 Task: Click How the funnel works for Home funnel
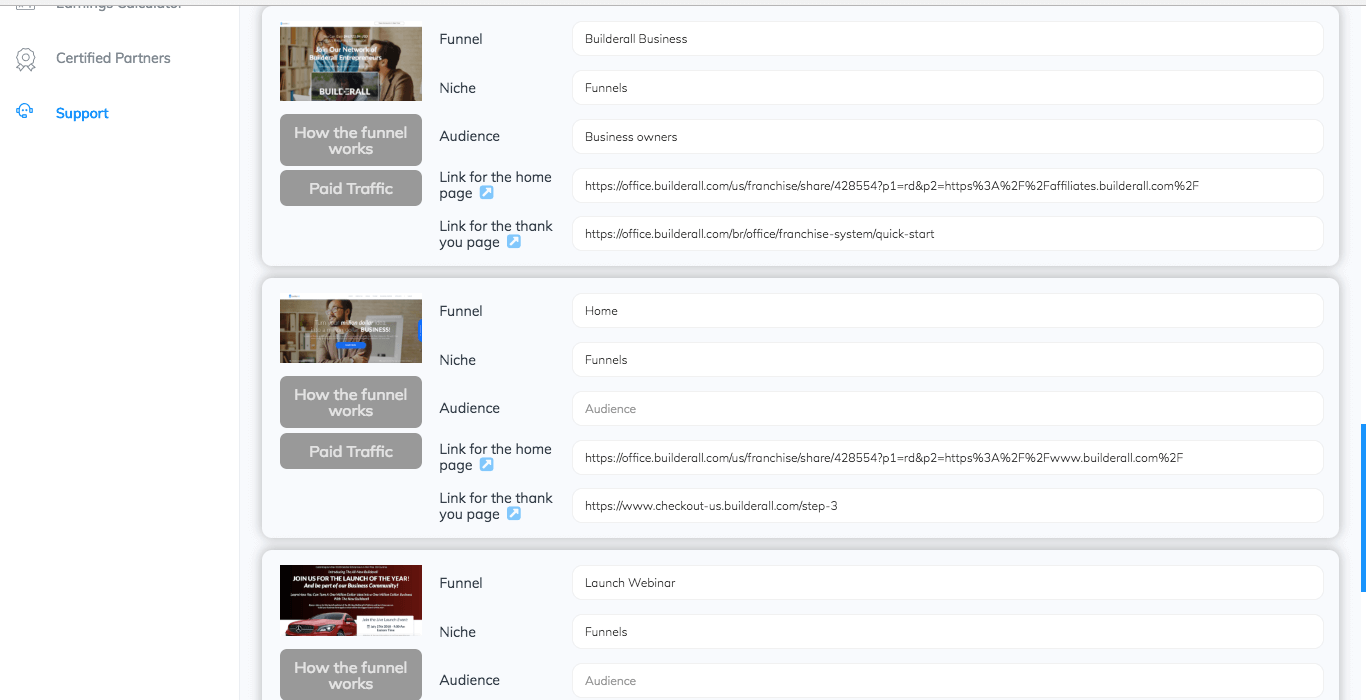tap(351, 402)
